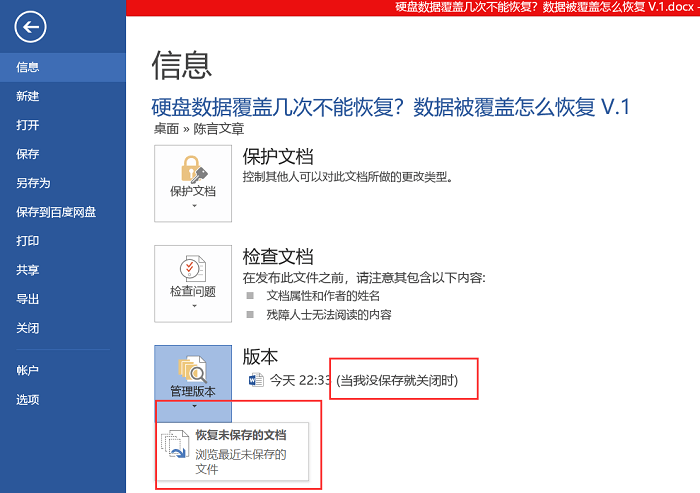Expand the 管理版本 dropdown arrow
Image resolution: width=700 pixels, height=493 pixels.
coord(194,406)
